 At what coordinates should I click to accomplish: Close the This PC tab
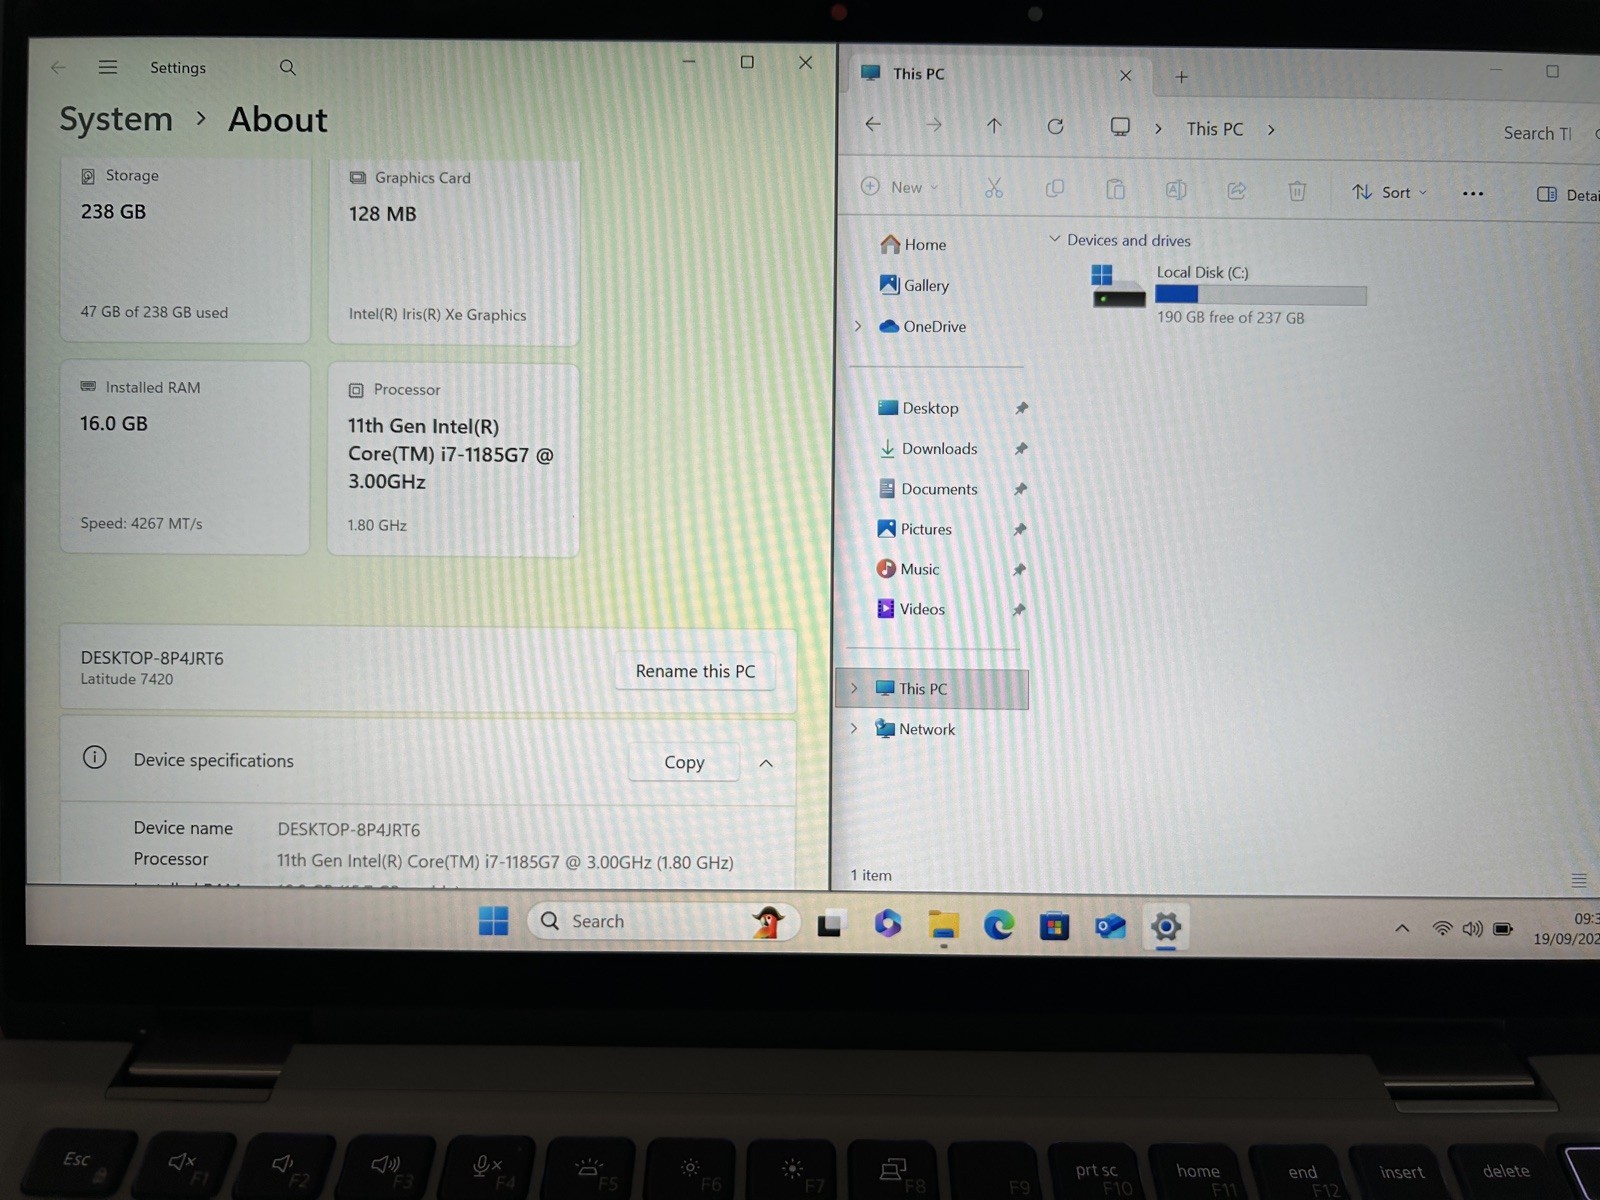1125,75
